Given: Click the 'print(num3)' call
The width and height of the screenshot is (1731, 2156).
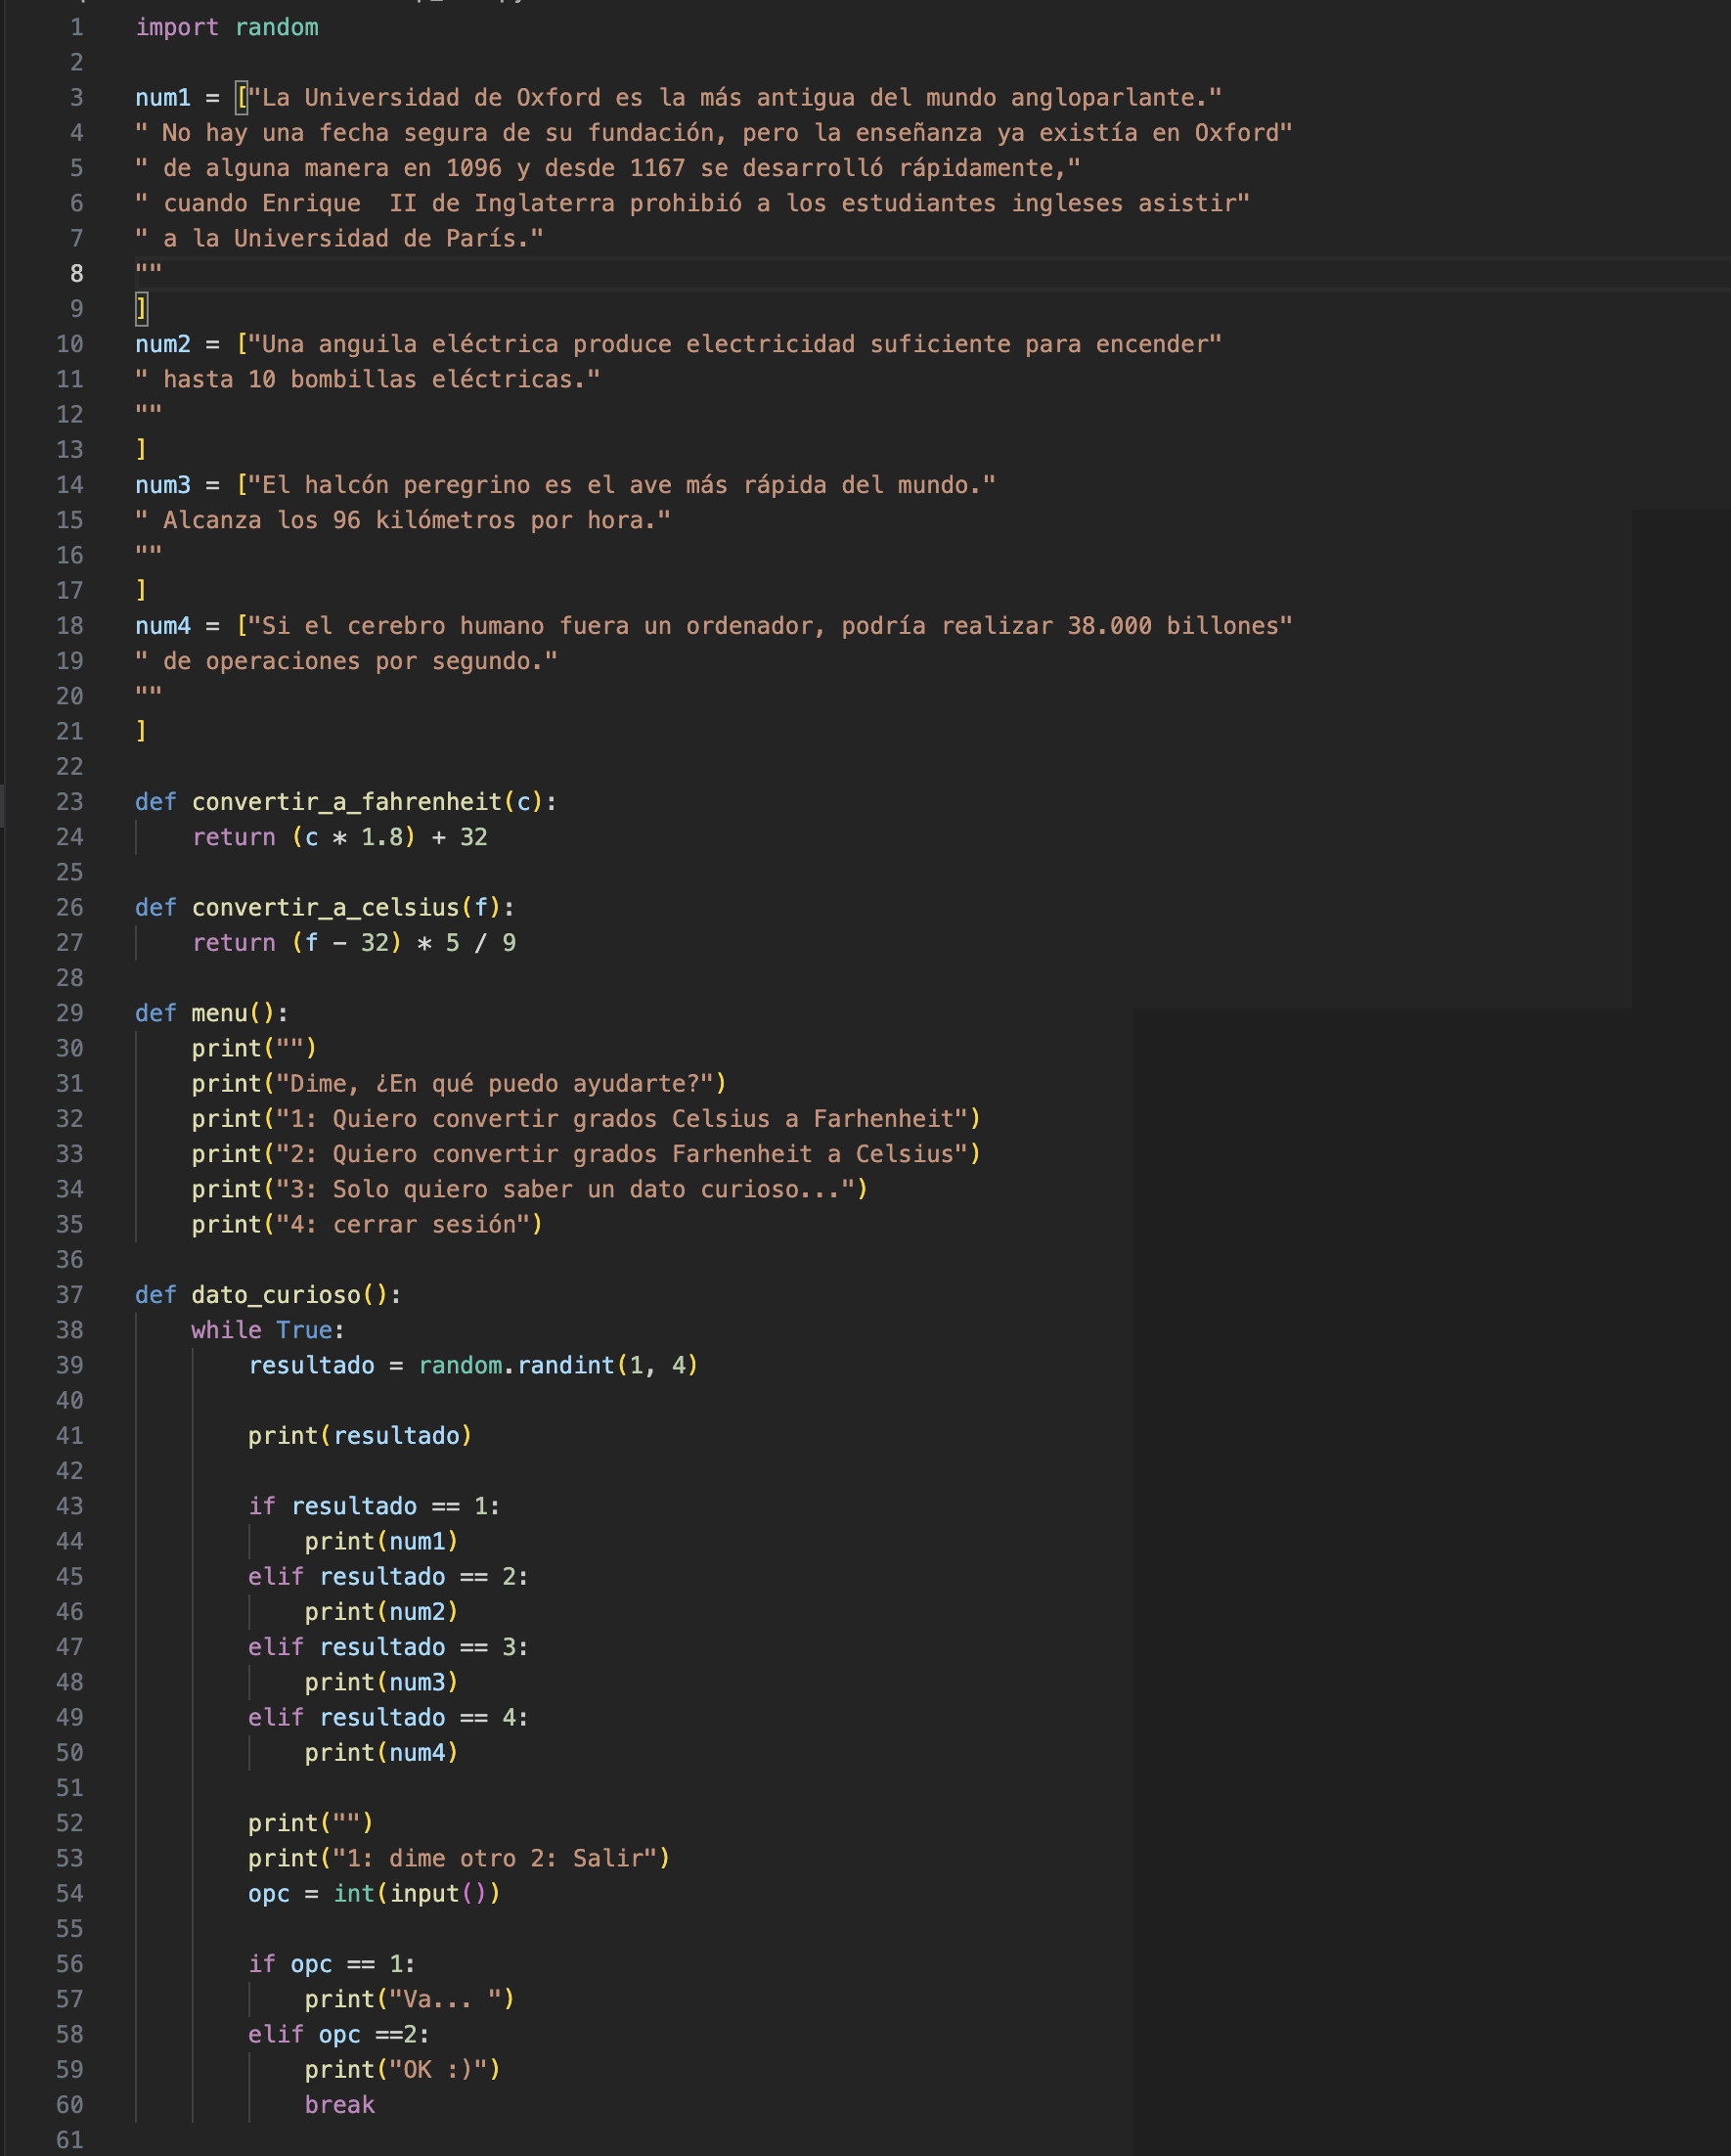Looking at the screenshot, I should (382, 1682).
